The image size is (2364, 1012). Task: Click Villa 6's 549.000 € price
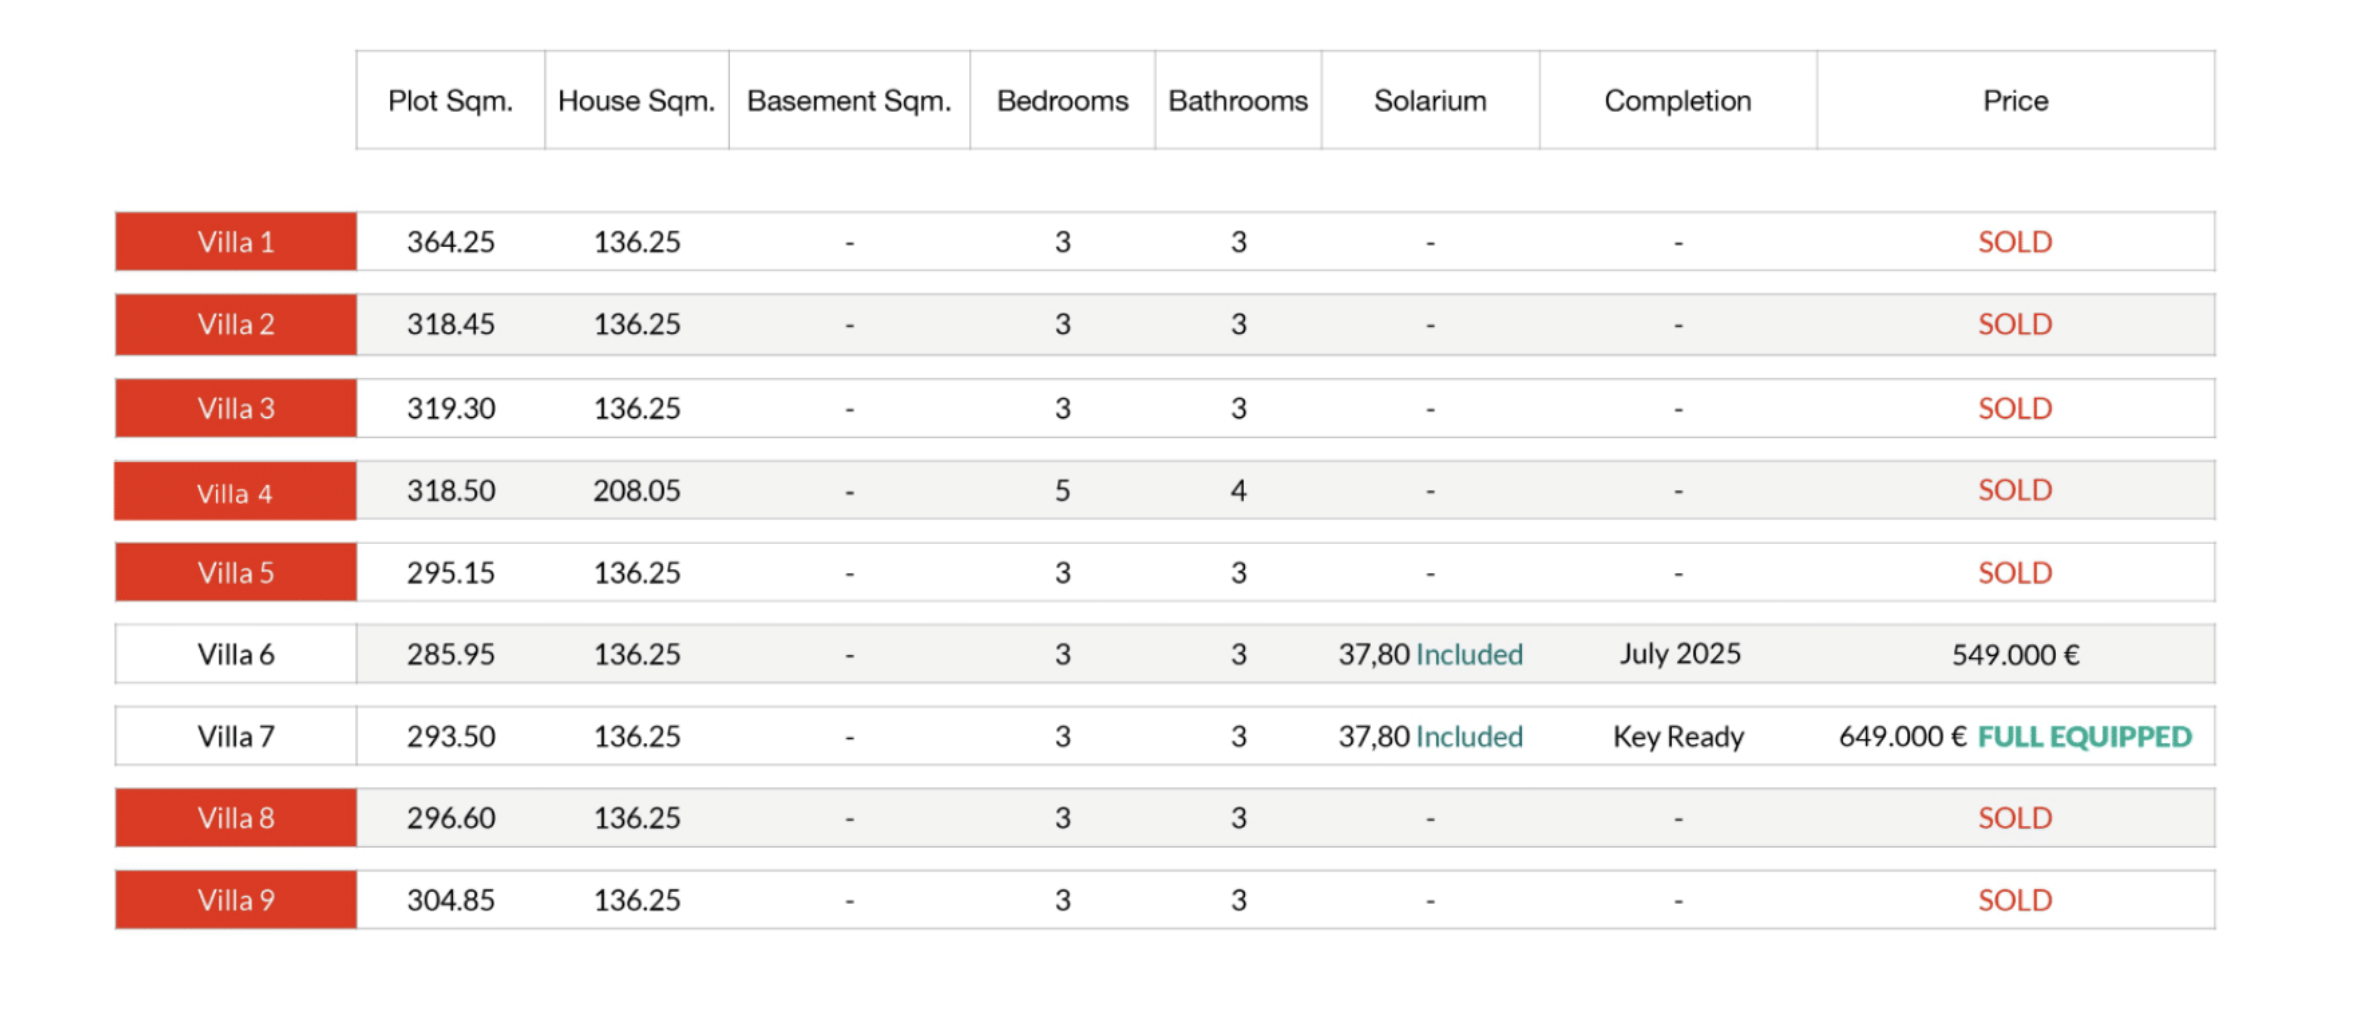click(2016, 655)
